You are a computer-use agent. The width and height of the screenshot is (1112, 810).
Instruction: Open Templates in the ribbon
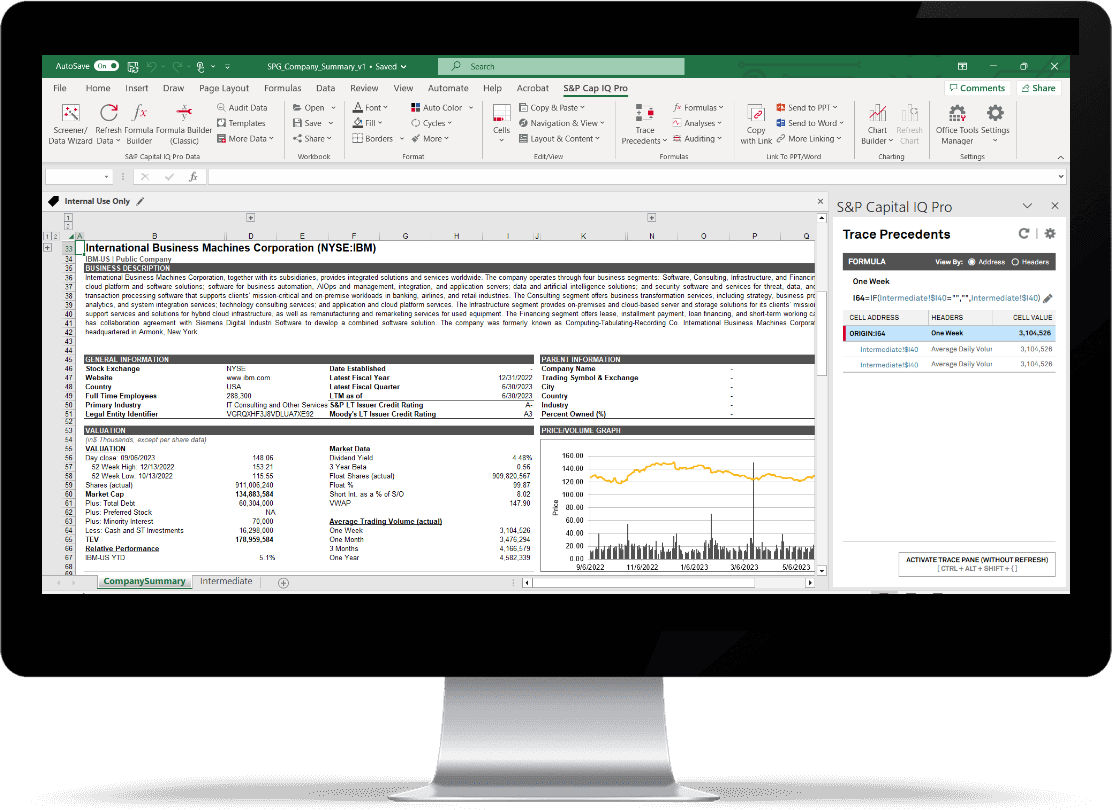(x=241, y=123)
